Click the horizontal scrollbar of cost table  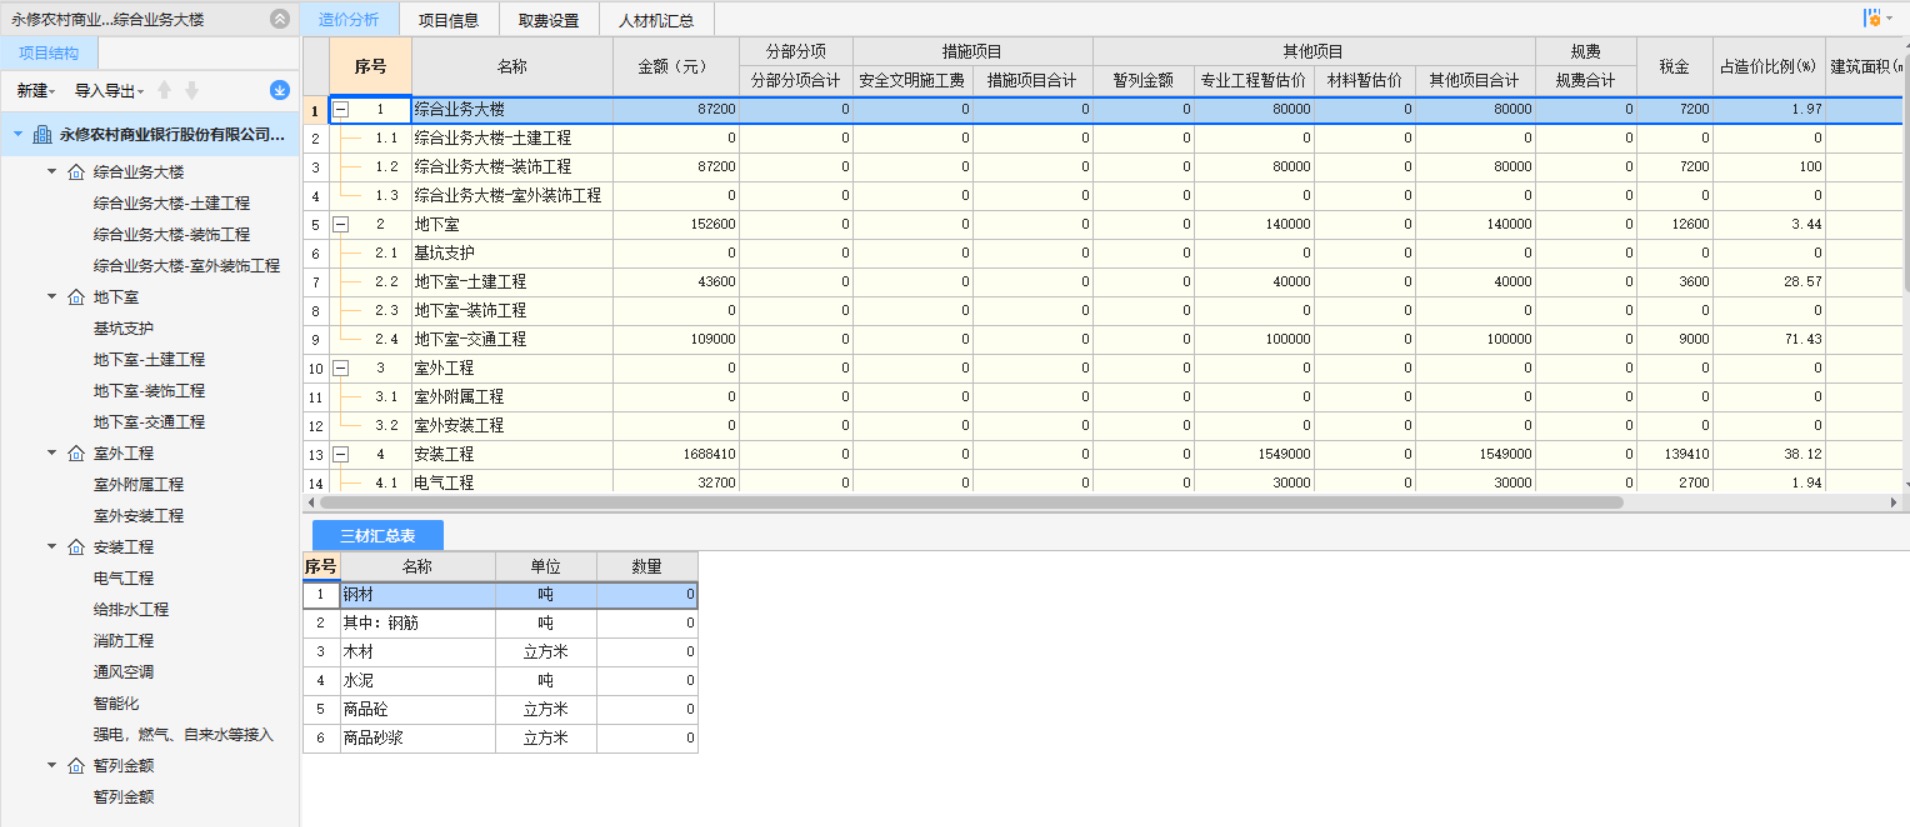(970, 503)
